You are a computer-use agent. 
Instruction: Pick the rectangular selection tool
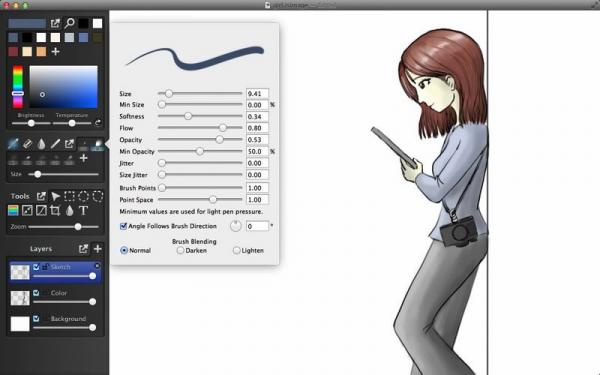(69, 196)
